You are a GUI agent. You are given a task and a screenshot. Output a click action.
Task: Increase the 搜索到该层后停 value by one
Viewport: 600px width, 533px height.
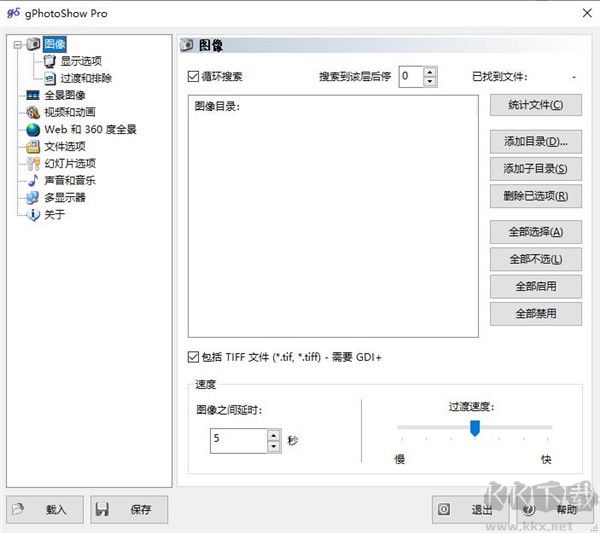(430, 71)
